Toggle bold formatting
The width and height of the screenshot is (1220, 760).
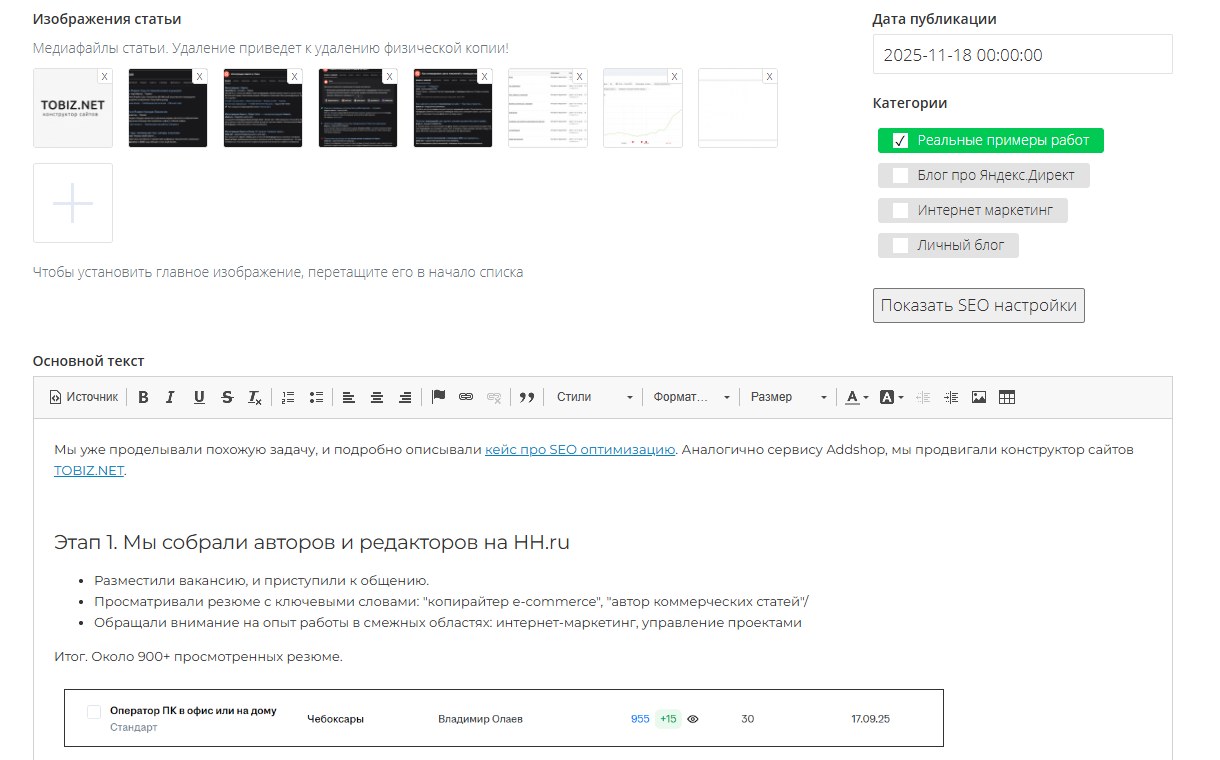click(x=143, y=397)
